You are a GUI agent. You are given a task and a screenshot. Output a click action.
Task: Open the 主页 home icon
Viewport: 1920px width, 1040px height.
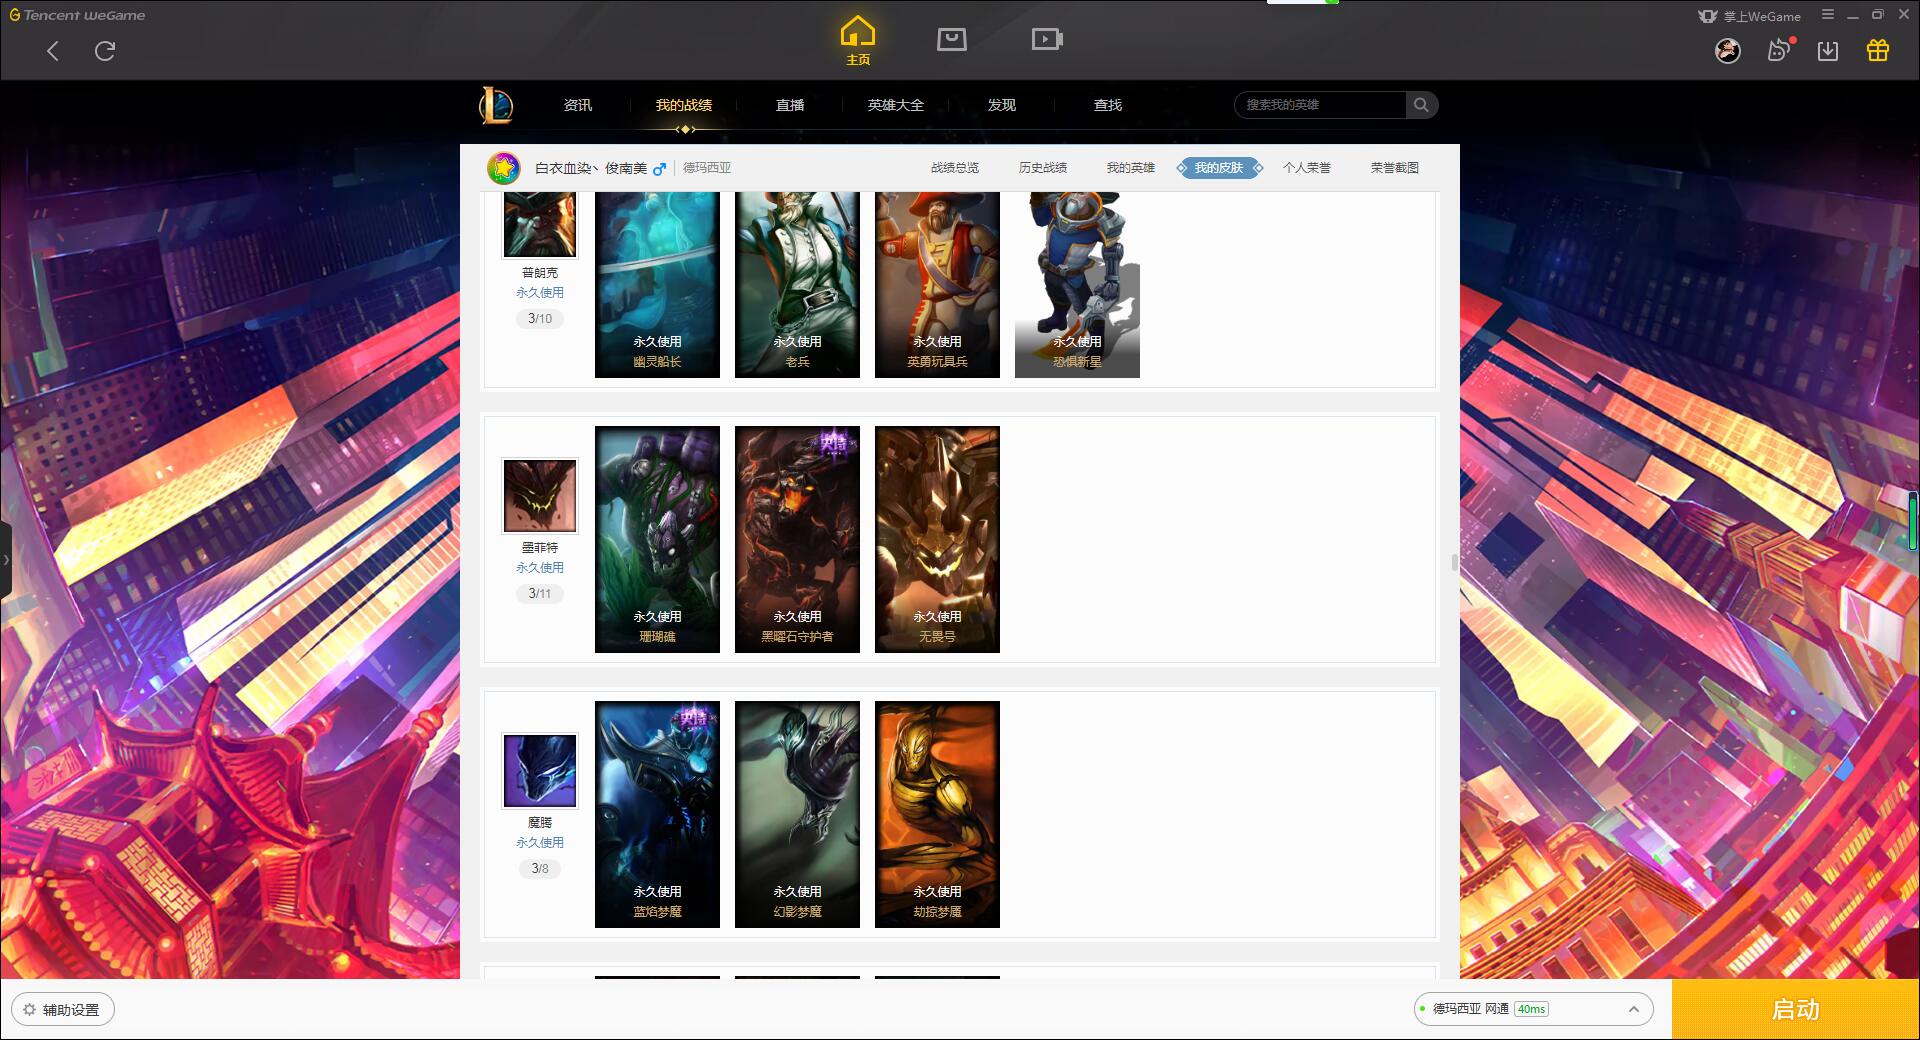coord(858,41)
